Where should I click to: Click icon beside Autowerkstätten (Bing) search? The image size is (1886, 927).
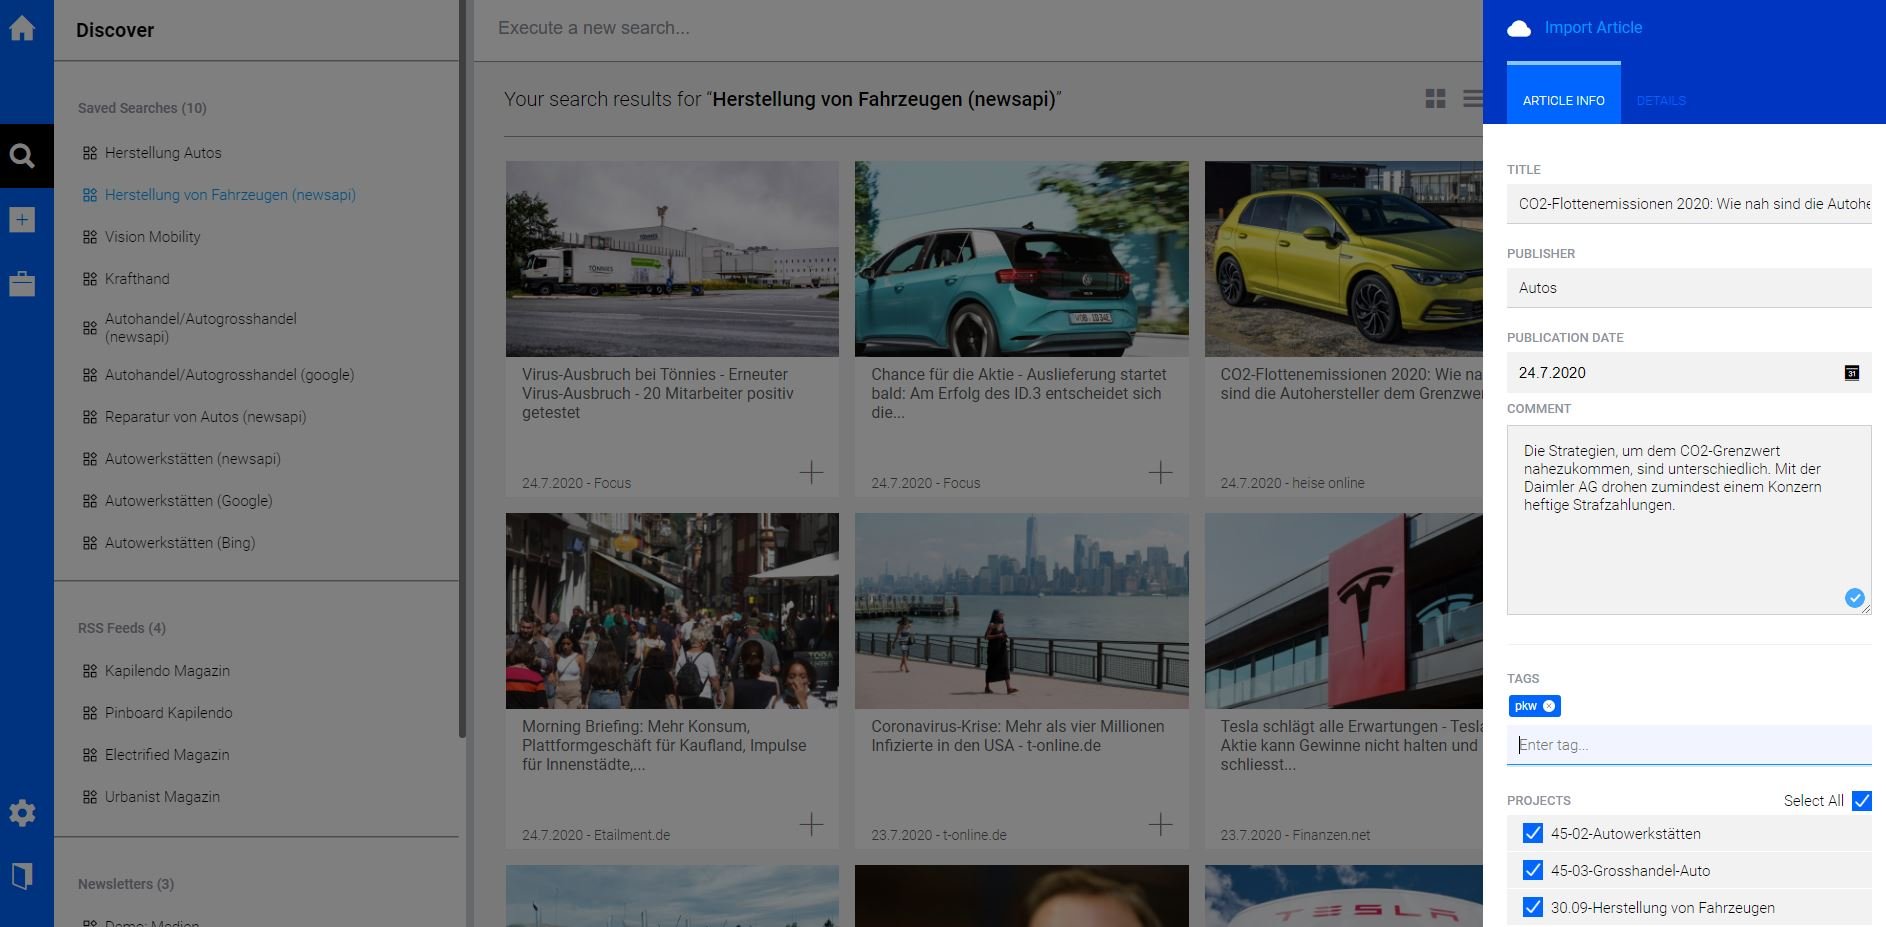pyautogui.click(x=90, y=543)
